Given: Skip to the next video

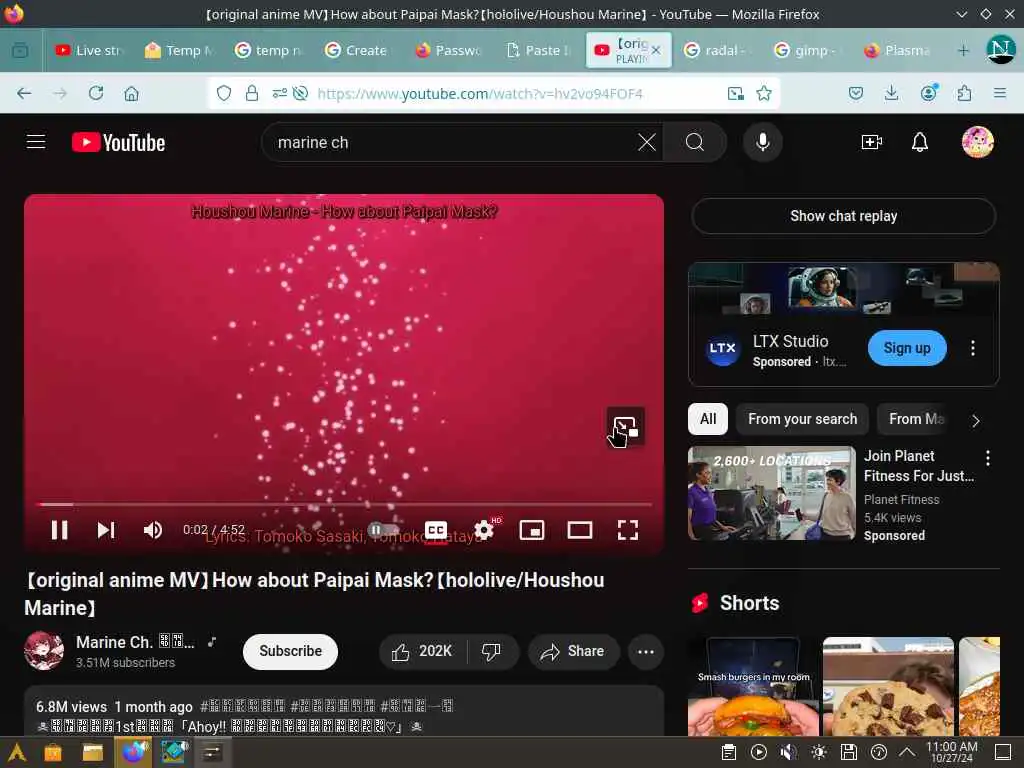Looking at the screenshot, I should tap(106, 530).
